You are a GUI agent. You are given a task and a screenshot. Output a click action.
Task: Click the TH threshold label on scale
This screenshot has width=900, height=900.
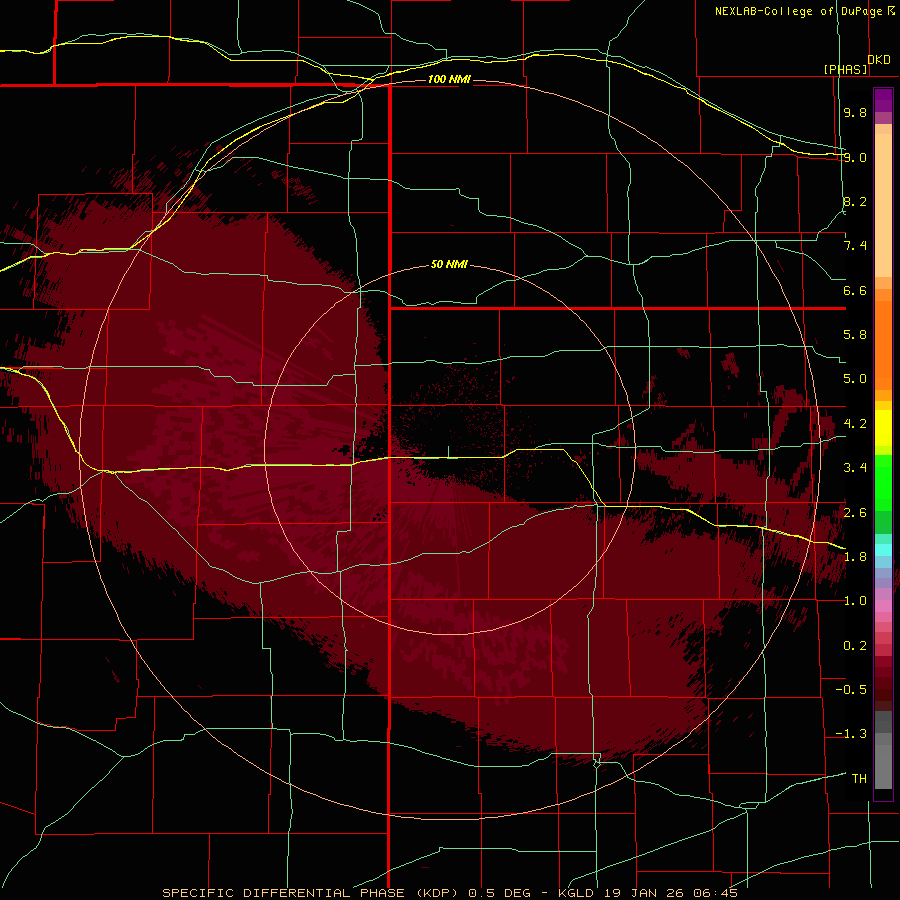coord(859,779)
